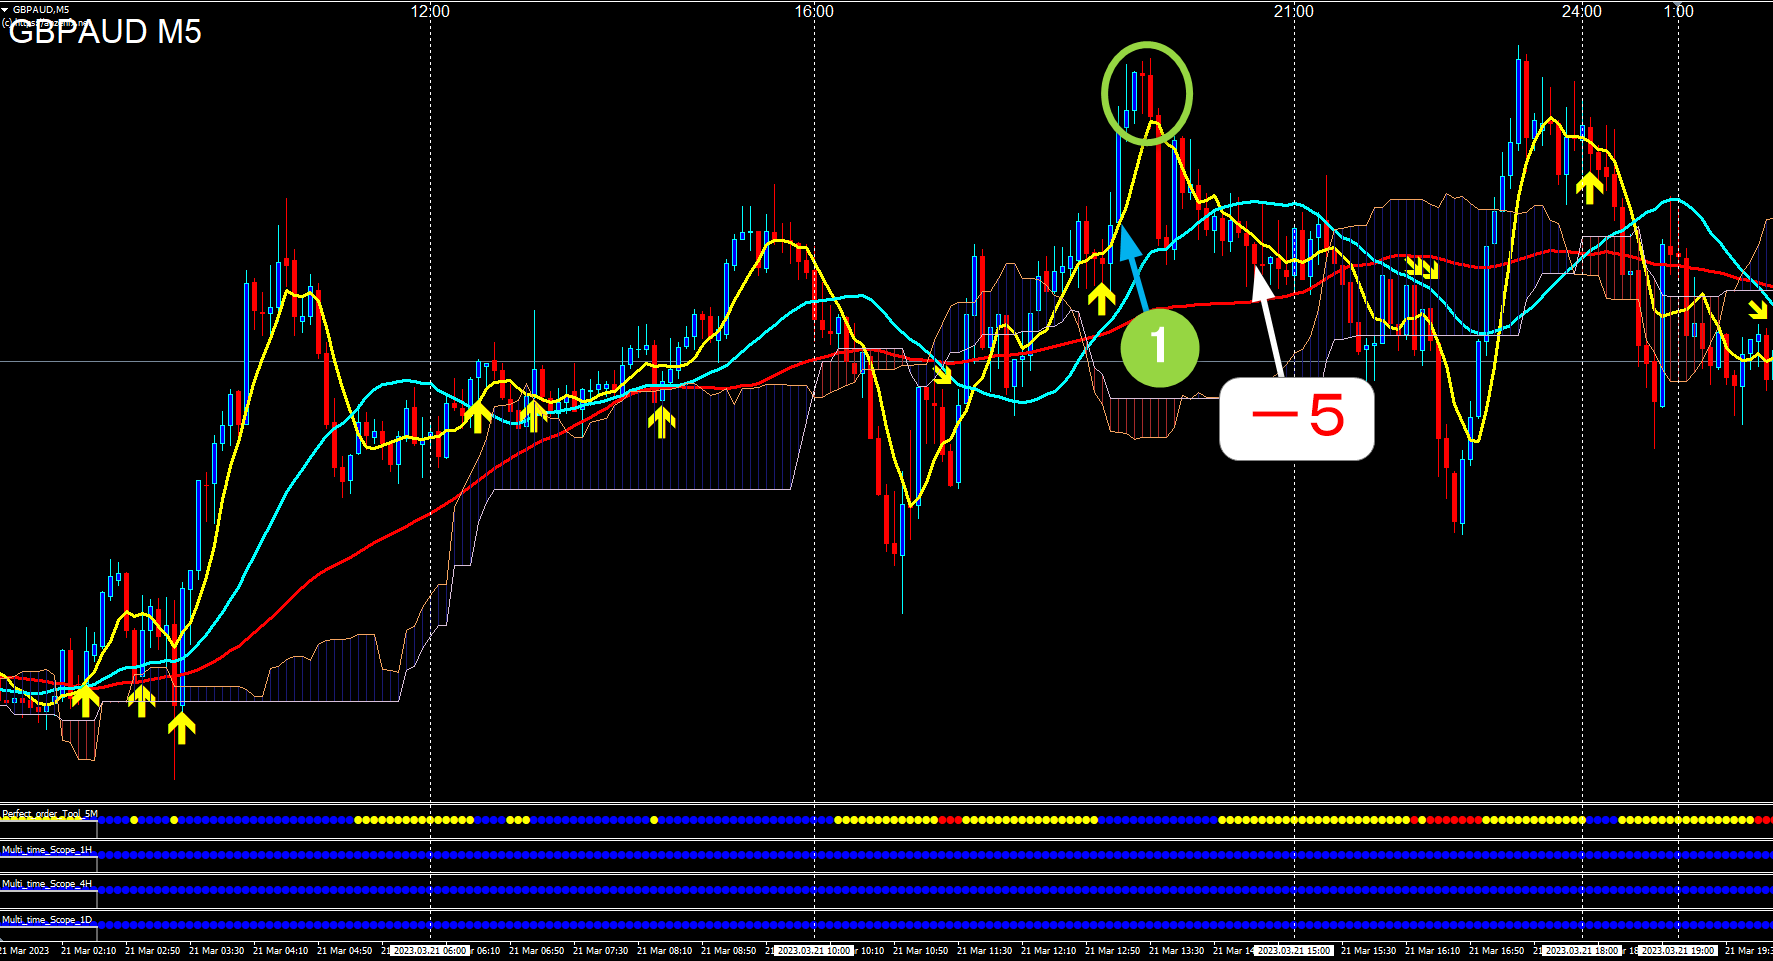Click the 21 Mar 08:50 time axis label

[x=728, y=951]
